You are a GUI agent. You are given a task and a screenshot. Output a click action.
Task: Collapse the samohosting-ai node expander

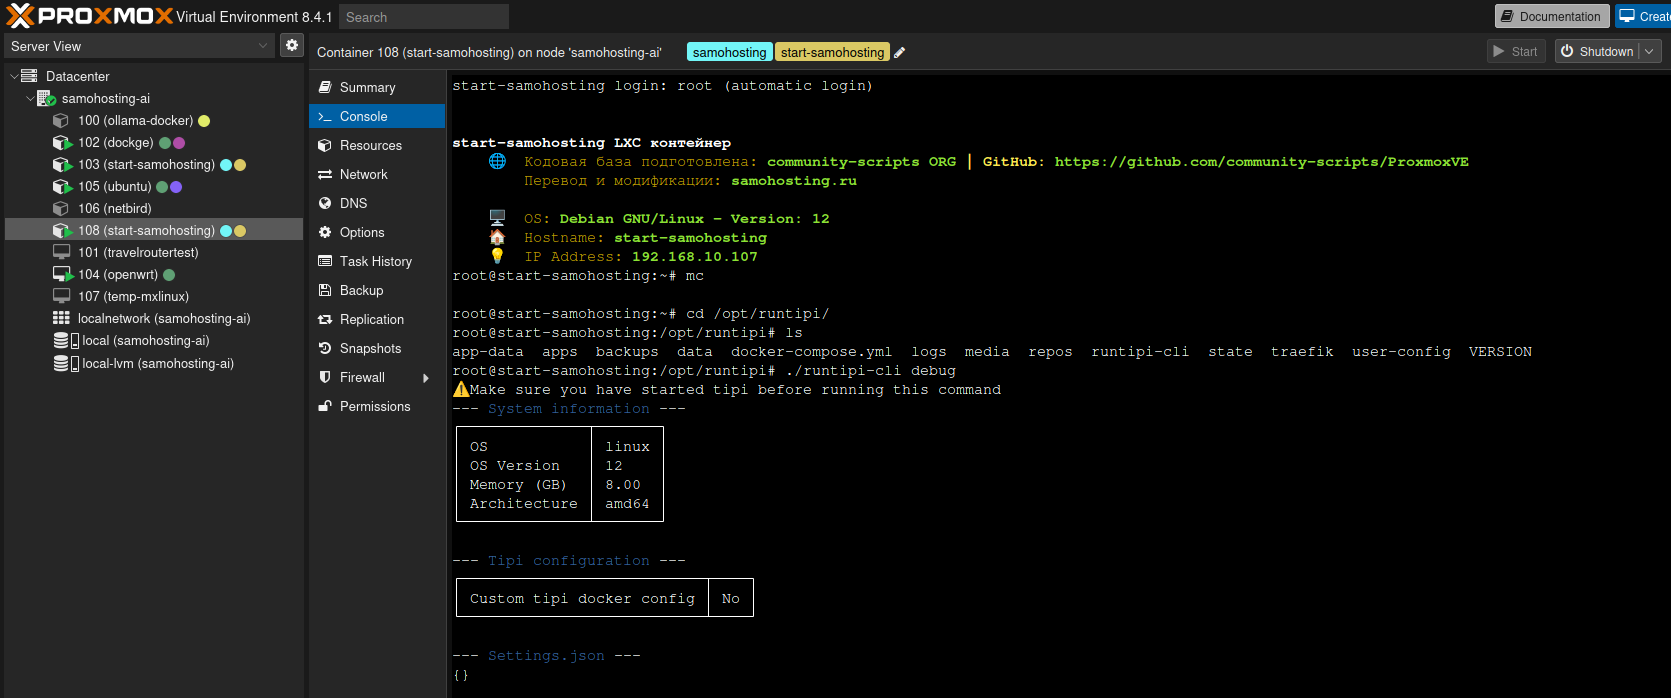[x=30, y=98]
